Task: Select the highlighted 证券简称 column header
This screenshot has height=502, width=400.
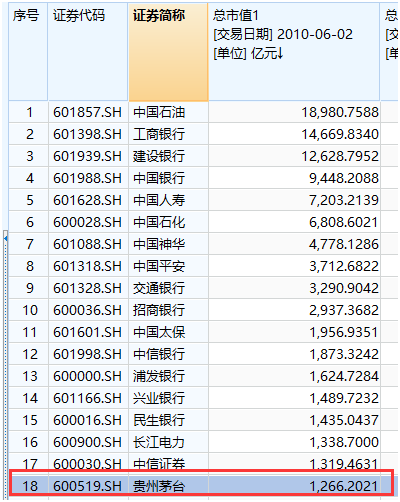Action: click(x=168, y=52)
